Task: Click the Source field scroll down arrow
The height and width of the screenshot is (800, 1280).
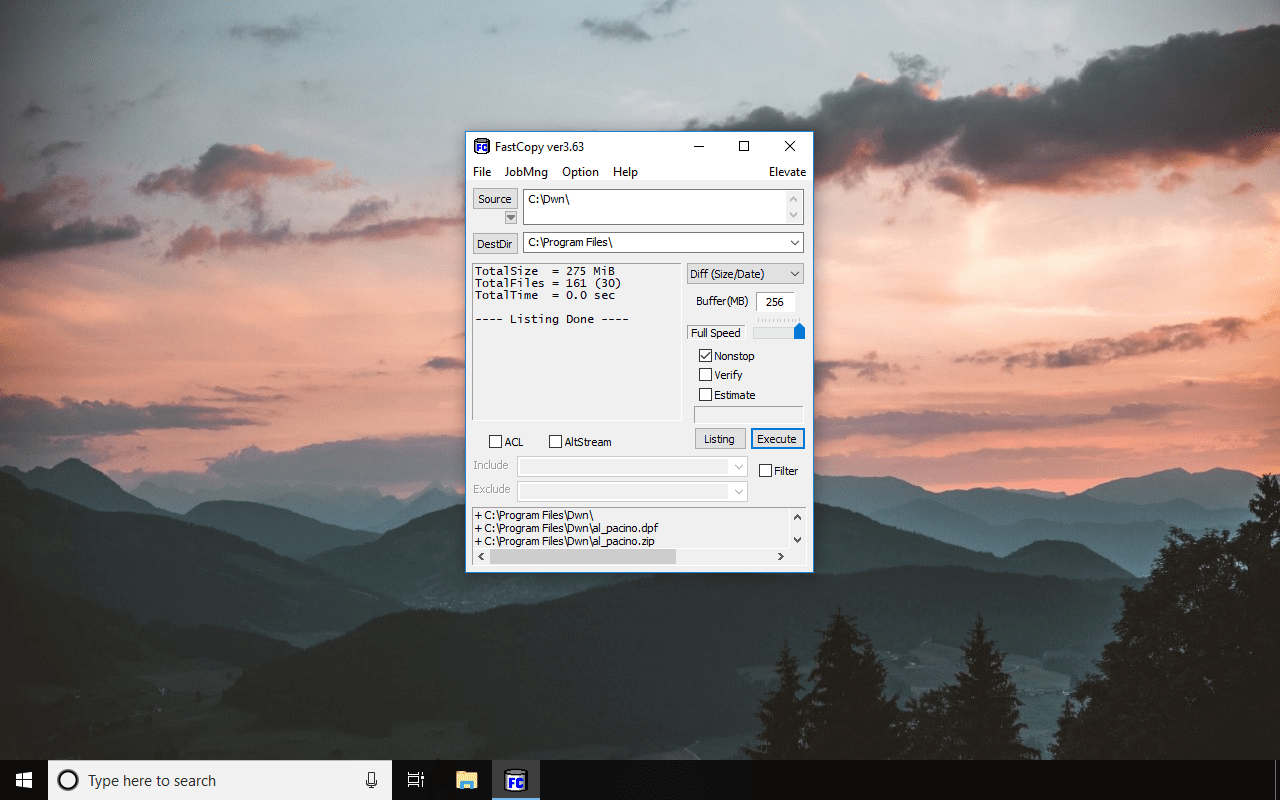Action: tap(794, 216)
